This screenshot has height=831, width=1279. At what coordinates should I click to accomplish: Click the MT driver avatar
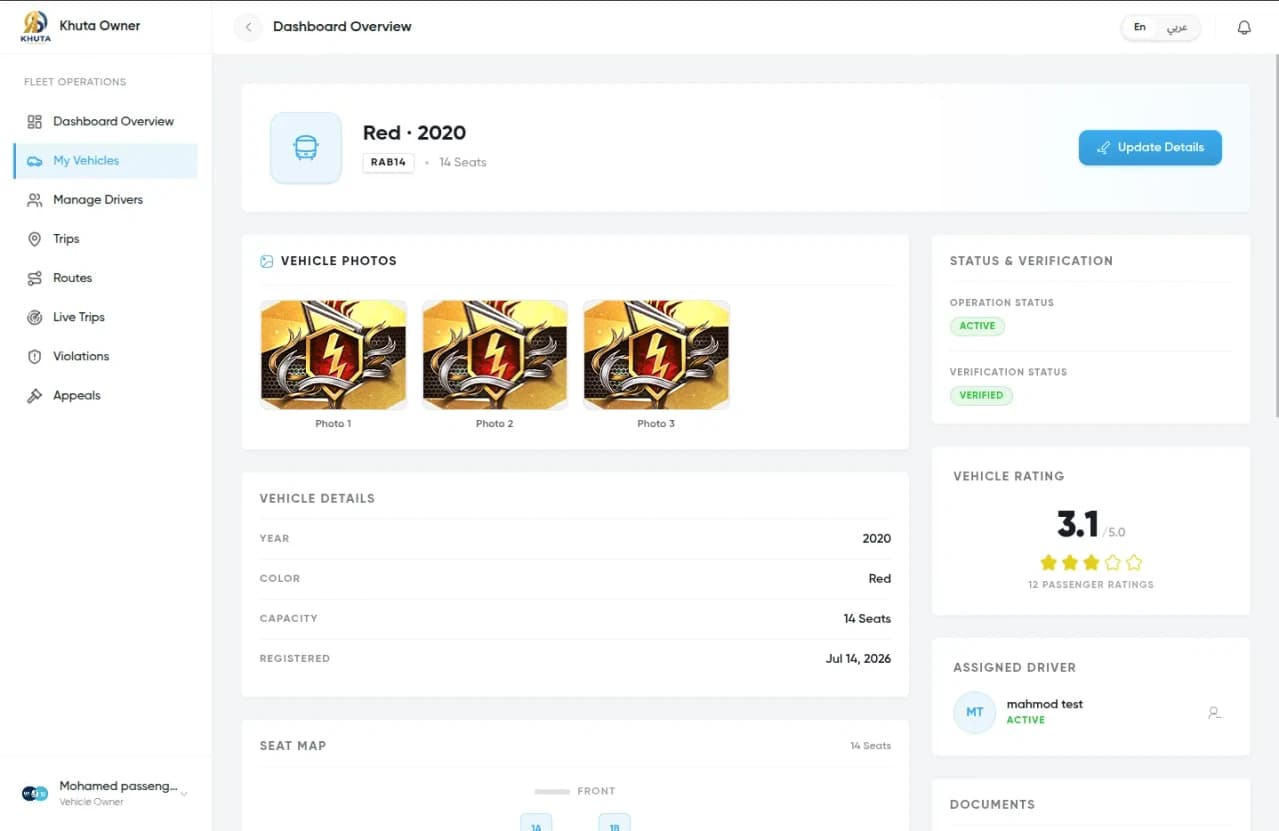975,712
